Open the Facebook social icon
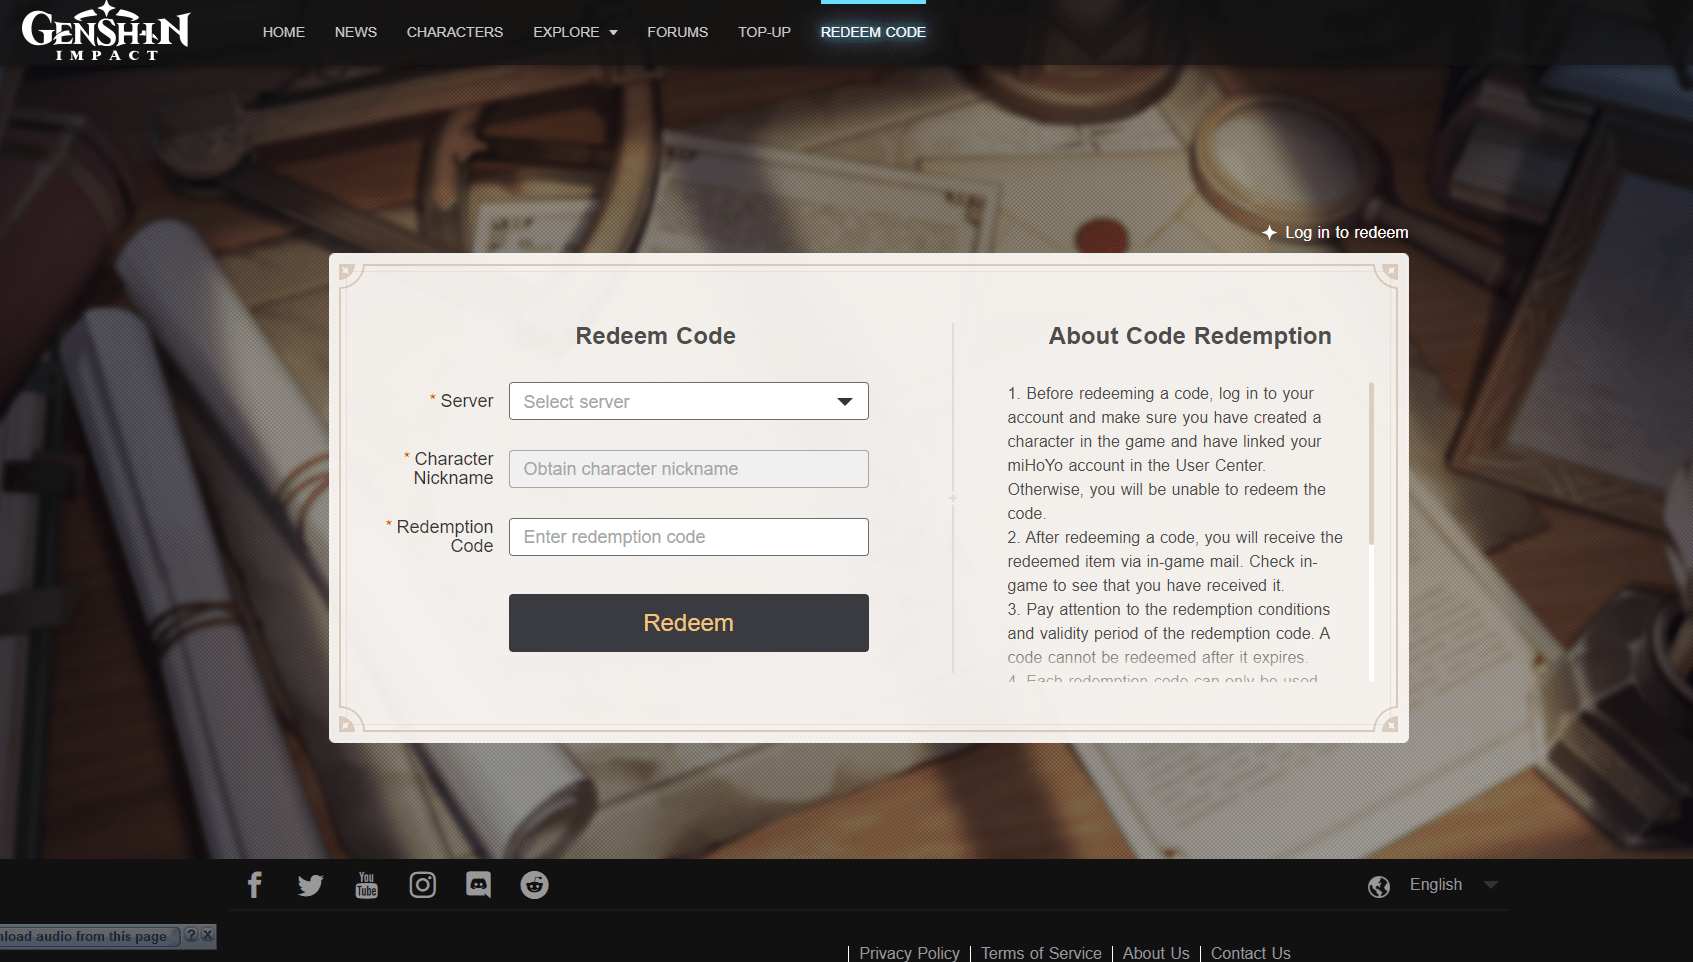 pos(255,885)
